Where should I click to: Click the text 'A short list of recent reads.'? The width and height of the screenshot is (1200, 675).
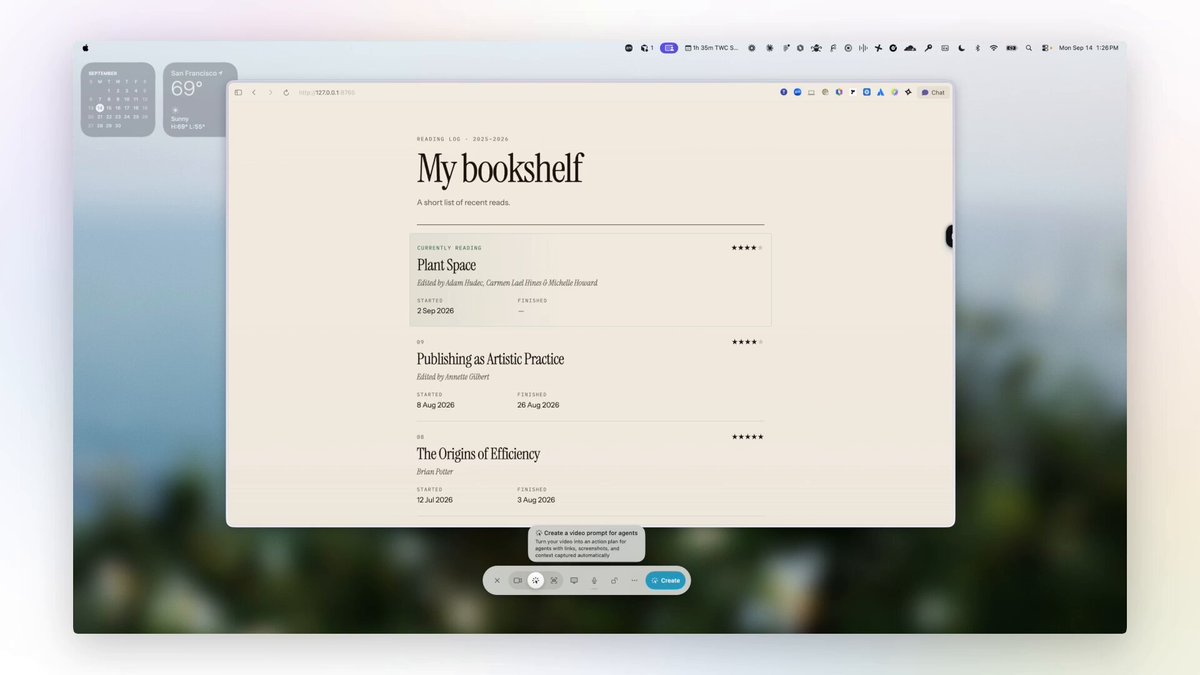pyautogui.click(x=463, y=203)
